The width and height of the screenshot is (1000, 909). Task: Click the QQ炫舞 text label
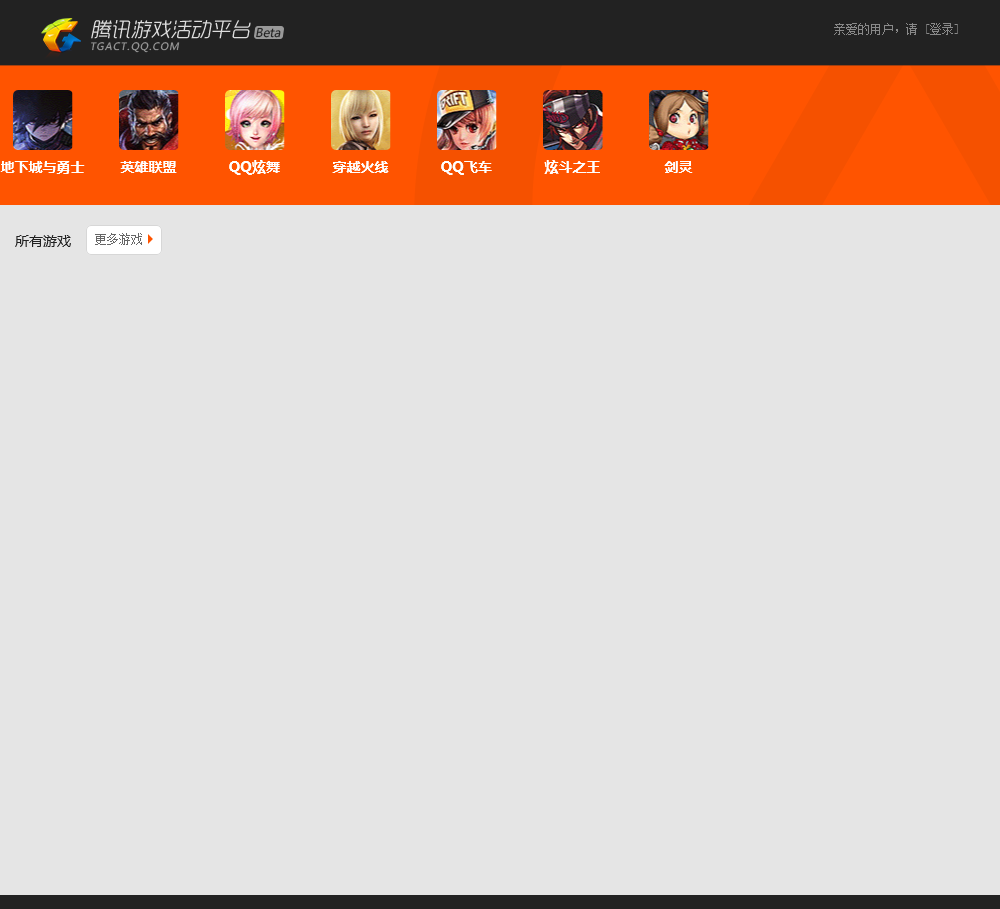254,167
